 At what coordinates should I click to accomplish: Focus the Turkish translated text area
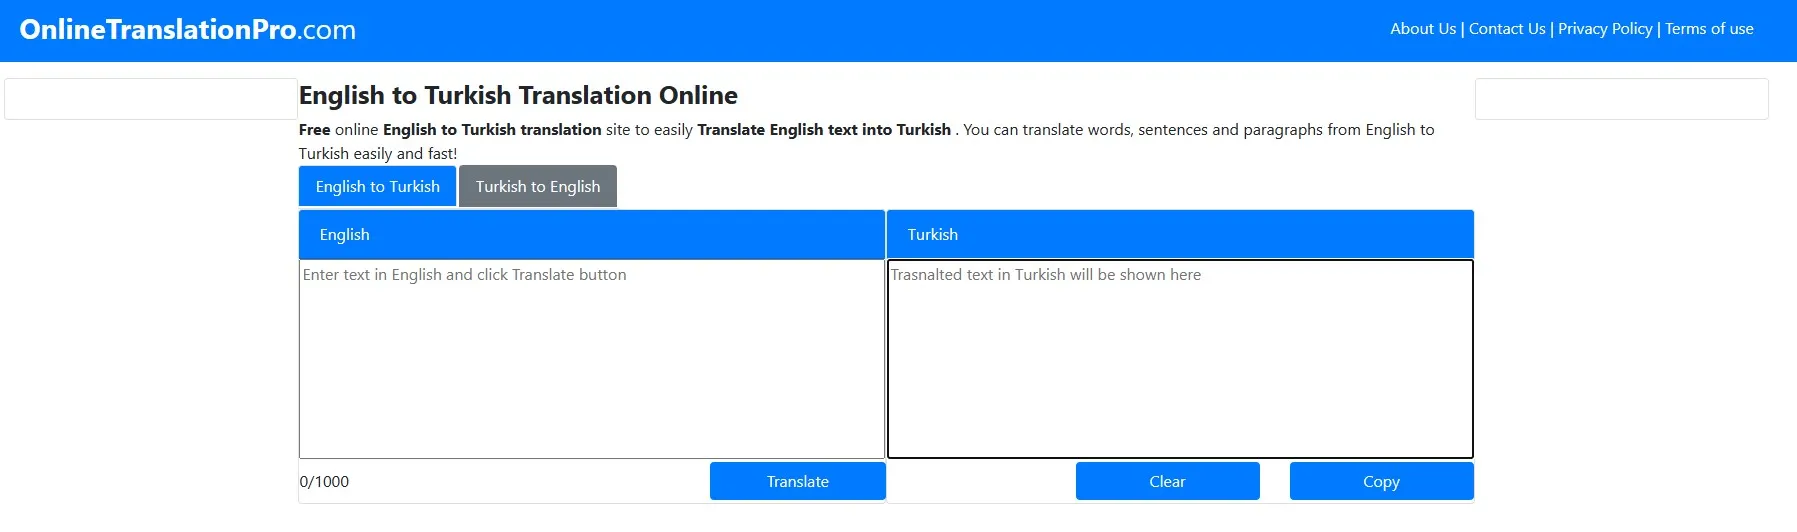click(1180, 359)
